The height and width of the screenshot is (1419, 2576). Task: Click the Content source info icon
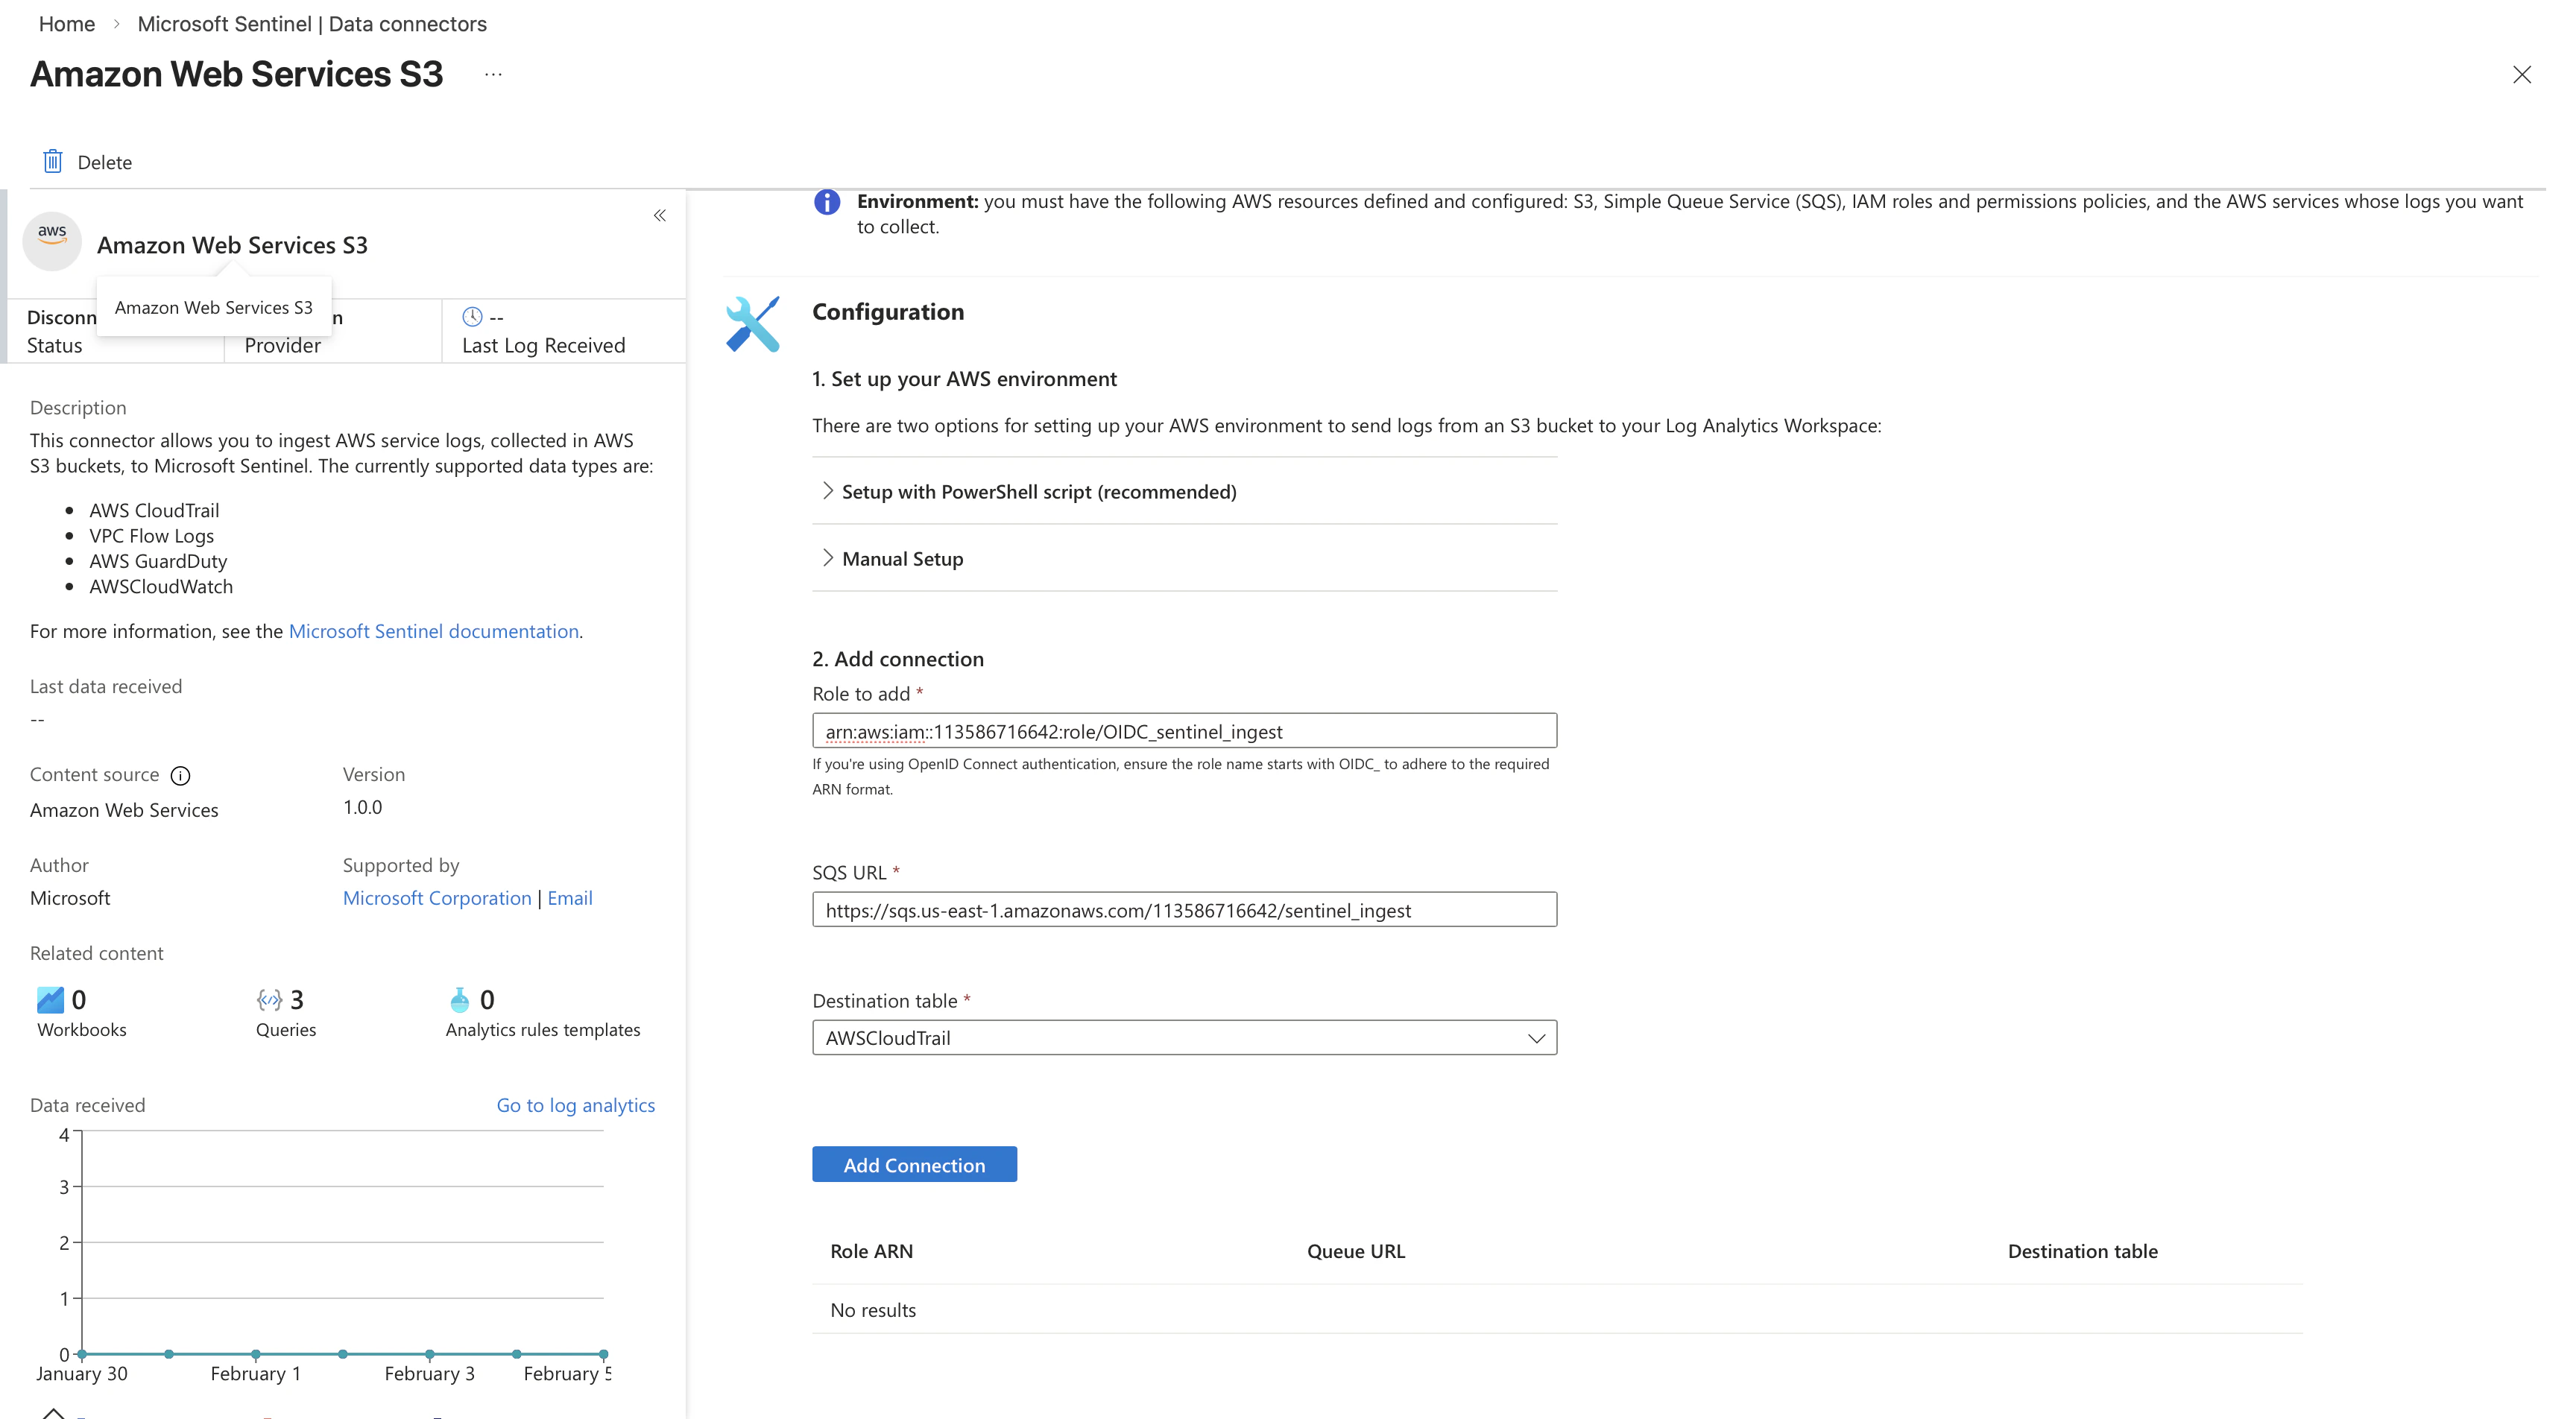(180, 776)
